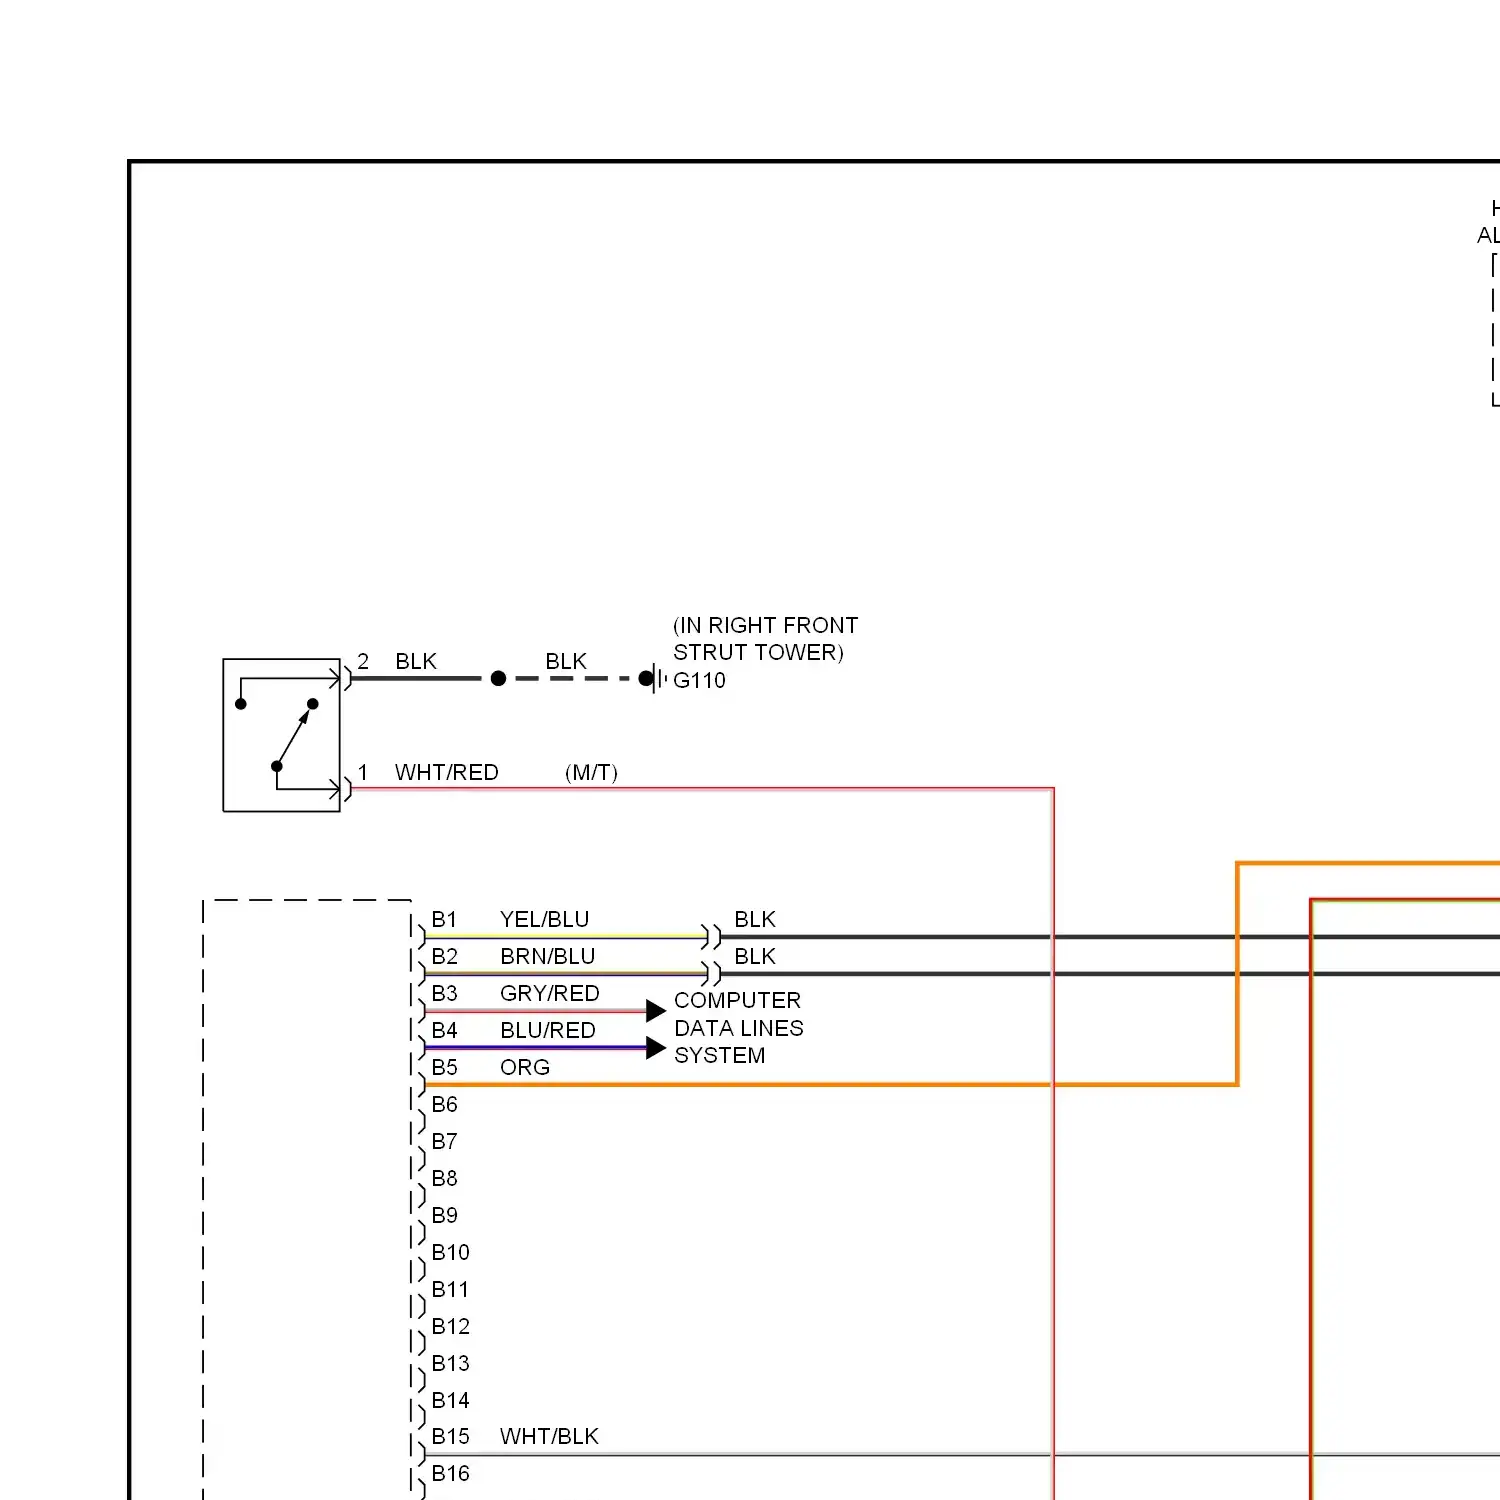Select pin label B11
Image resolution: width=1500 pixels, height=1500 pixels.
[x=450, y=1289]
